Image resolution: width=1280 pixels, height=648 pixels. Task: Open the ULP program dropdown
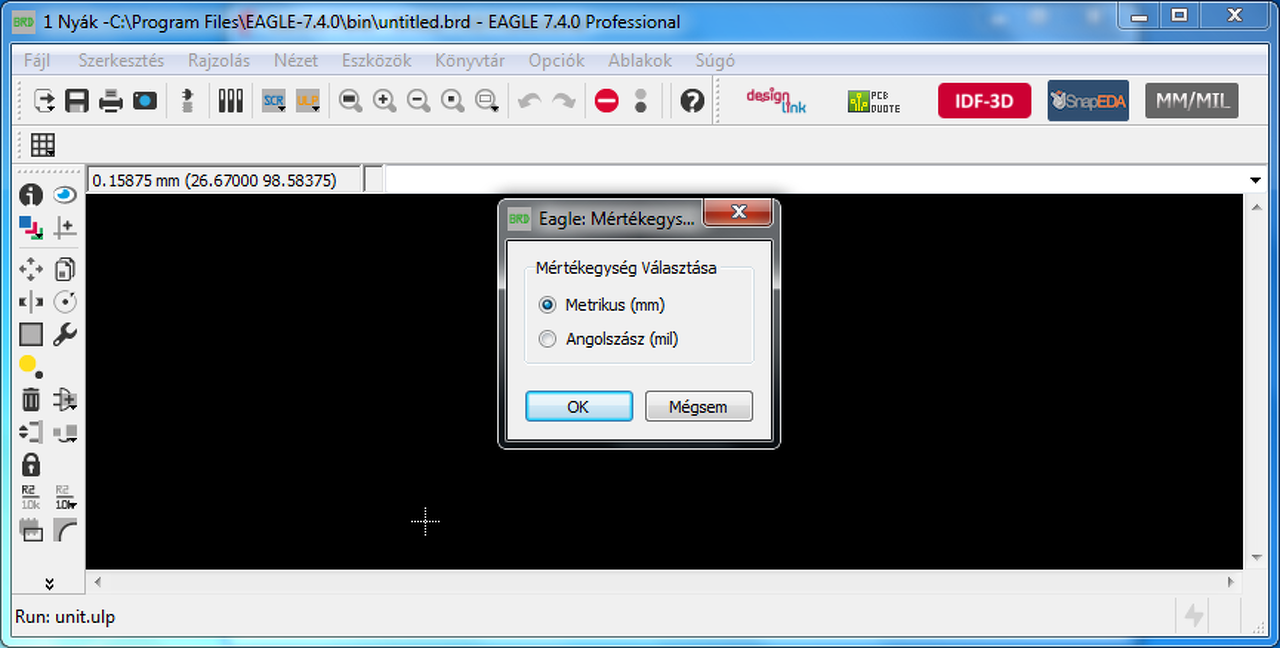pos(308,100)
